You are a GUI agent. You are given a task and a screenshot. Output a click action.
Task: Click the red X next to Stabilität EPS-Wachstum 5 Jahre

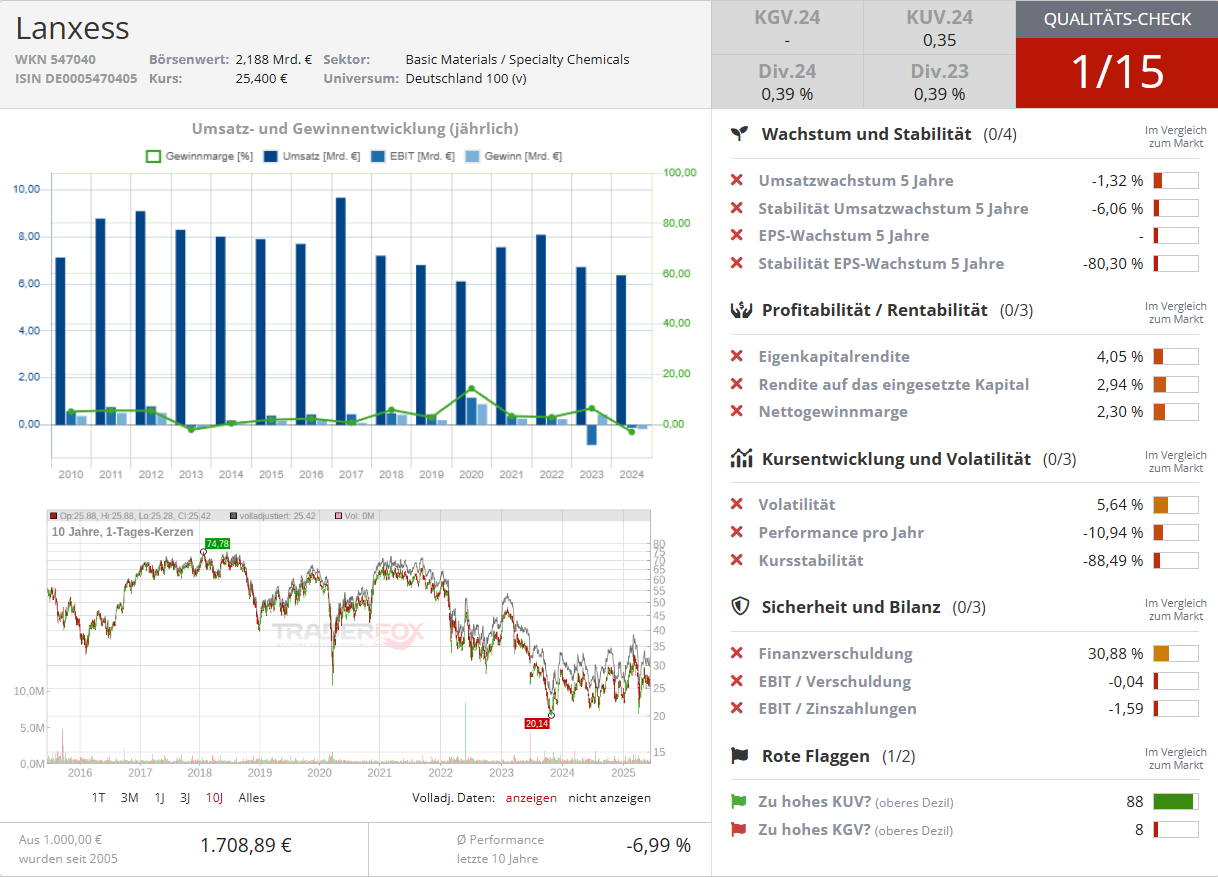[x=737, y=263]
